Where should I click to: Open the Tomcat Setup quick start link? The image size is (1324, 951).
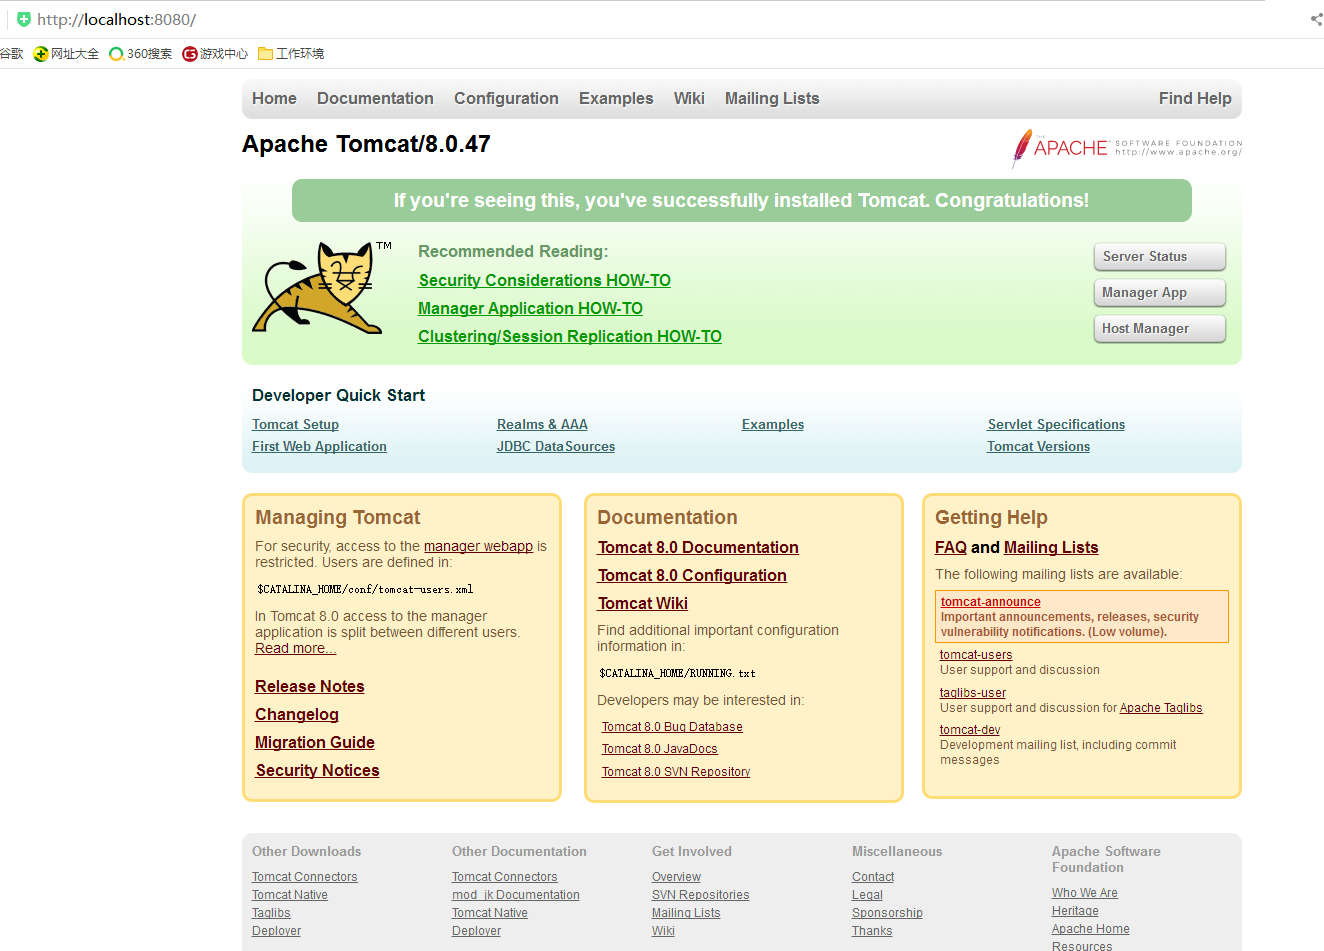[x=295, y=424]
